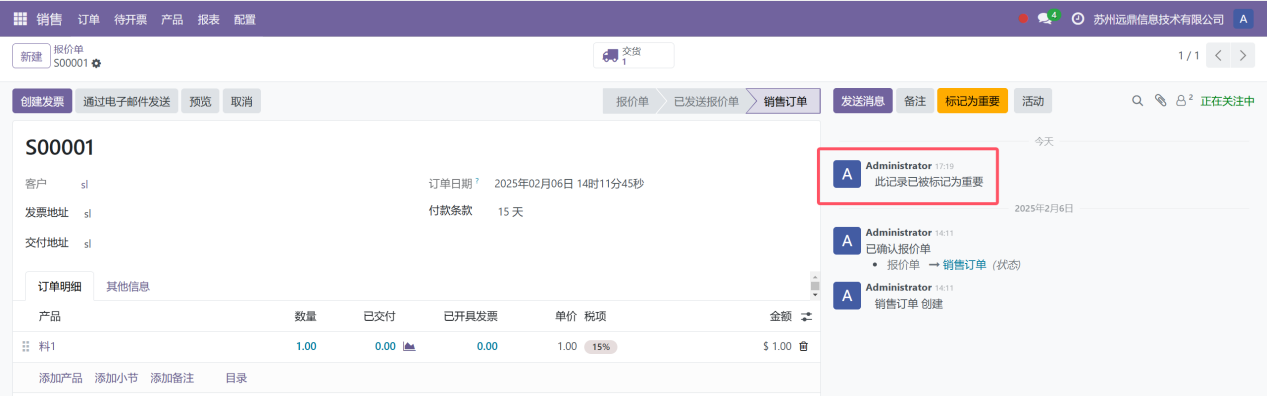This screenshot has width=1267, height=396.
Task: Open the delivery truck smart button
Action: 634,56
